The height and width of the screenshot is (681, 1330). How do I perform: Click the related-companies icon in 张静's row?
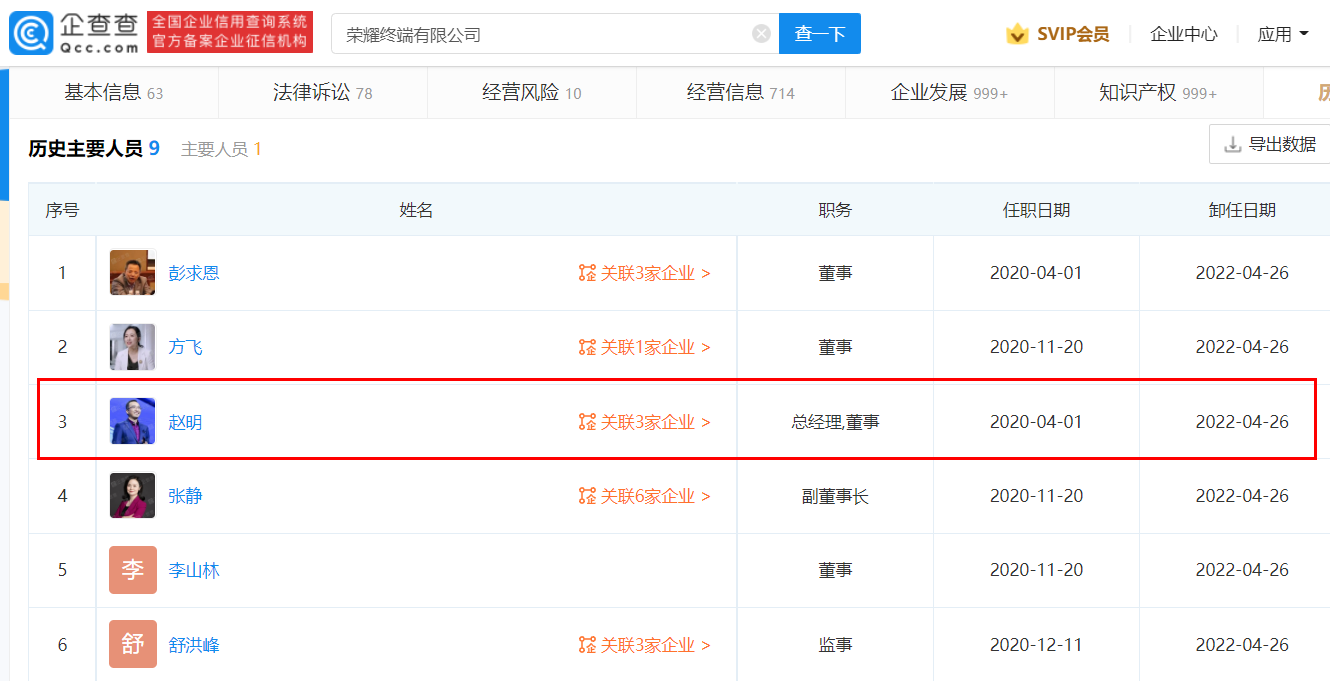587,496
